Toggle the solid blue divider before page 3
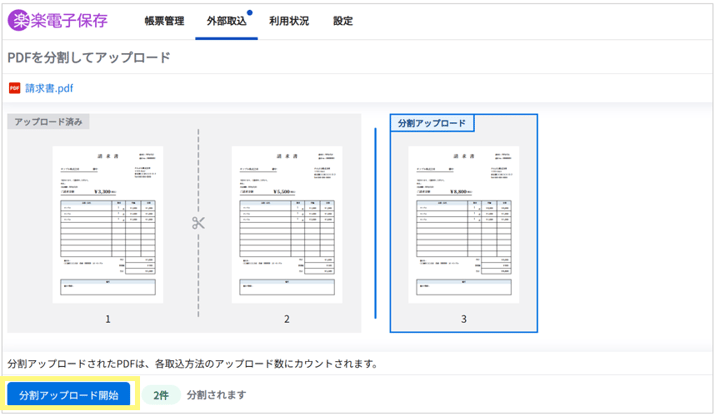Screen dimensions: 715x416 376,222
